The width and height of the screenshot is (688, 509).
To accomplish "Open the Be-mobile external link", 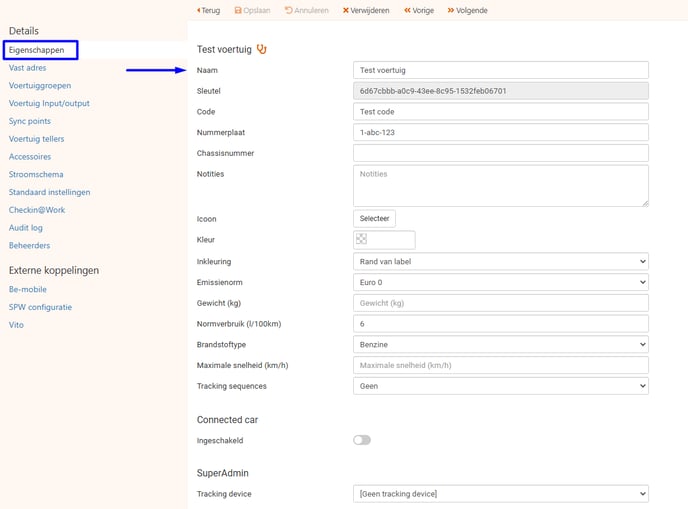I will pyautogui.click(x=28, y=290).
